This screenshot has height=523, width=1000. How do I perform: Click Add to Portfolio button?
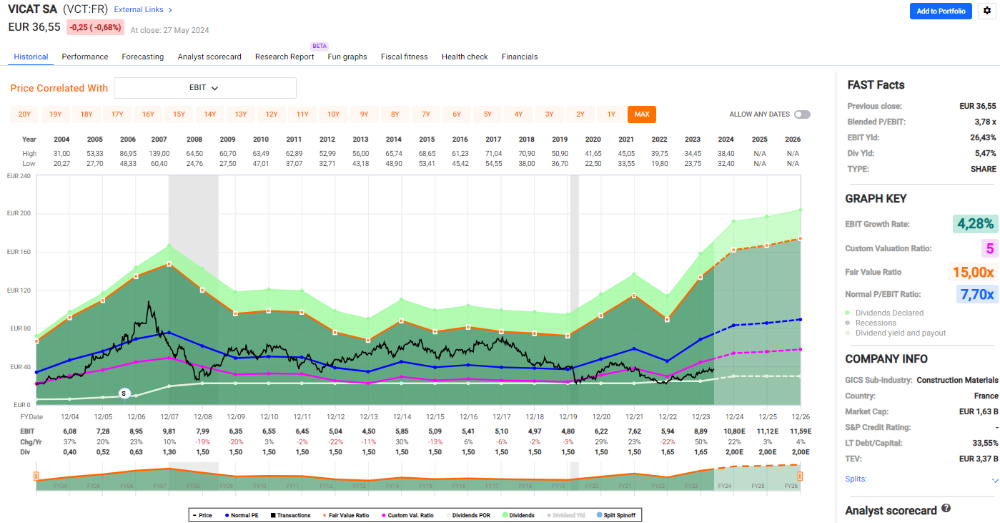coord(940,11)
